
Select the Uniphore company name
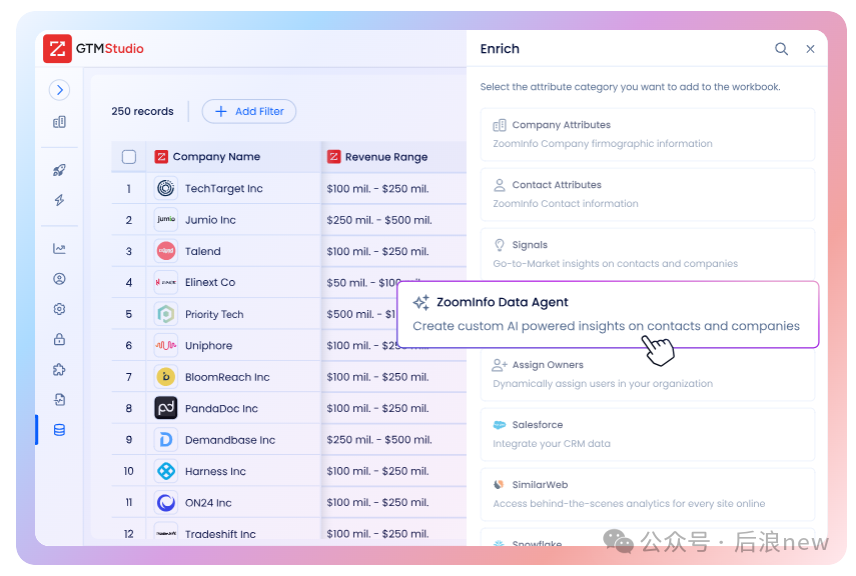(209, 346)
